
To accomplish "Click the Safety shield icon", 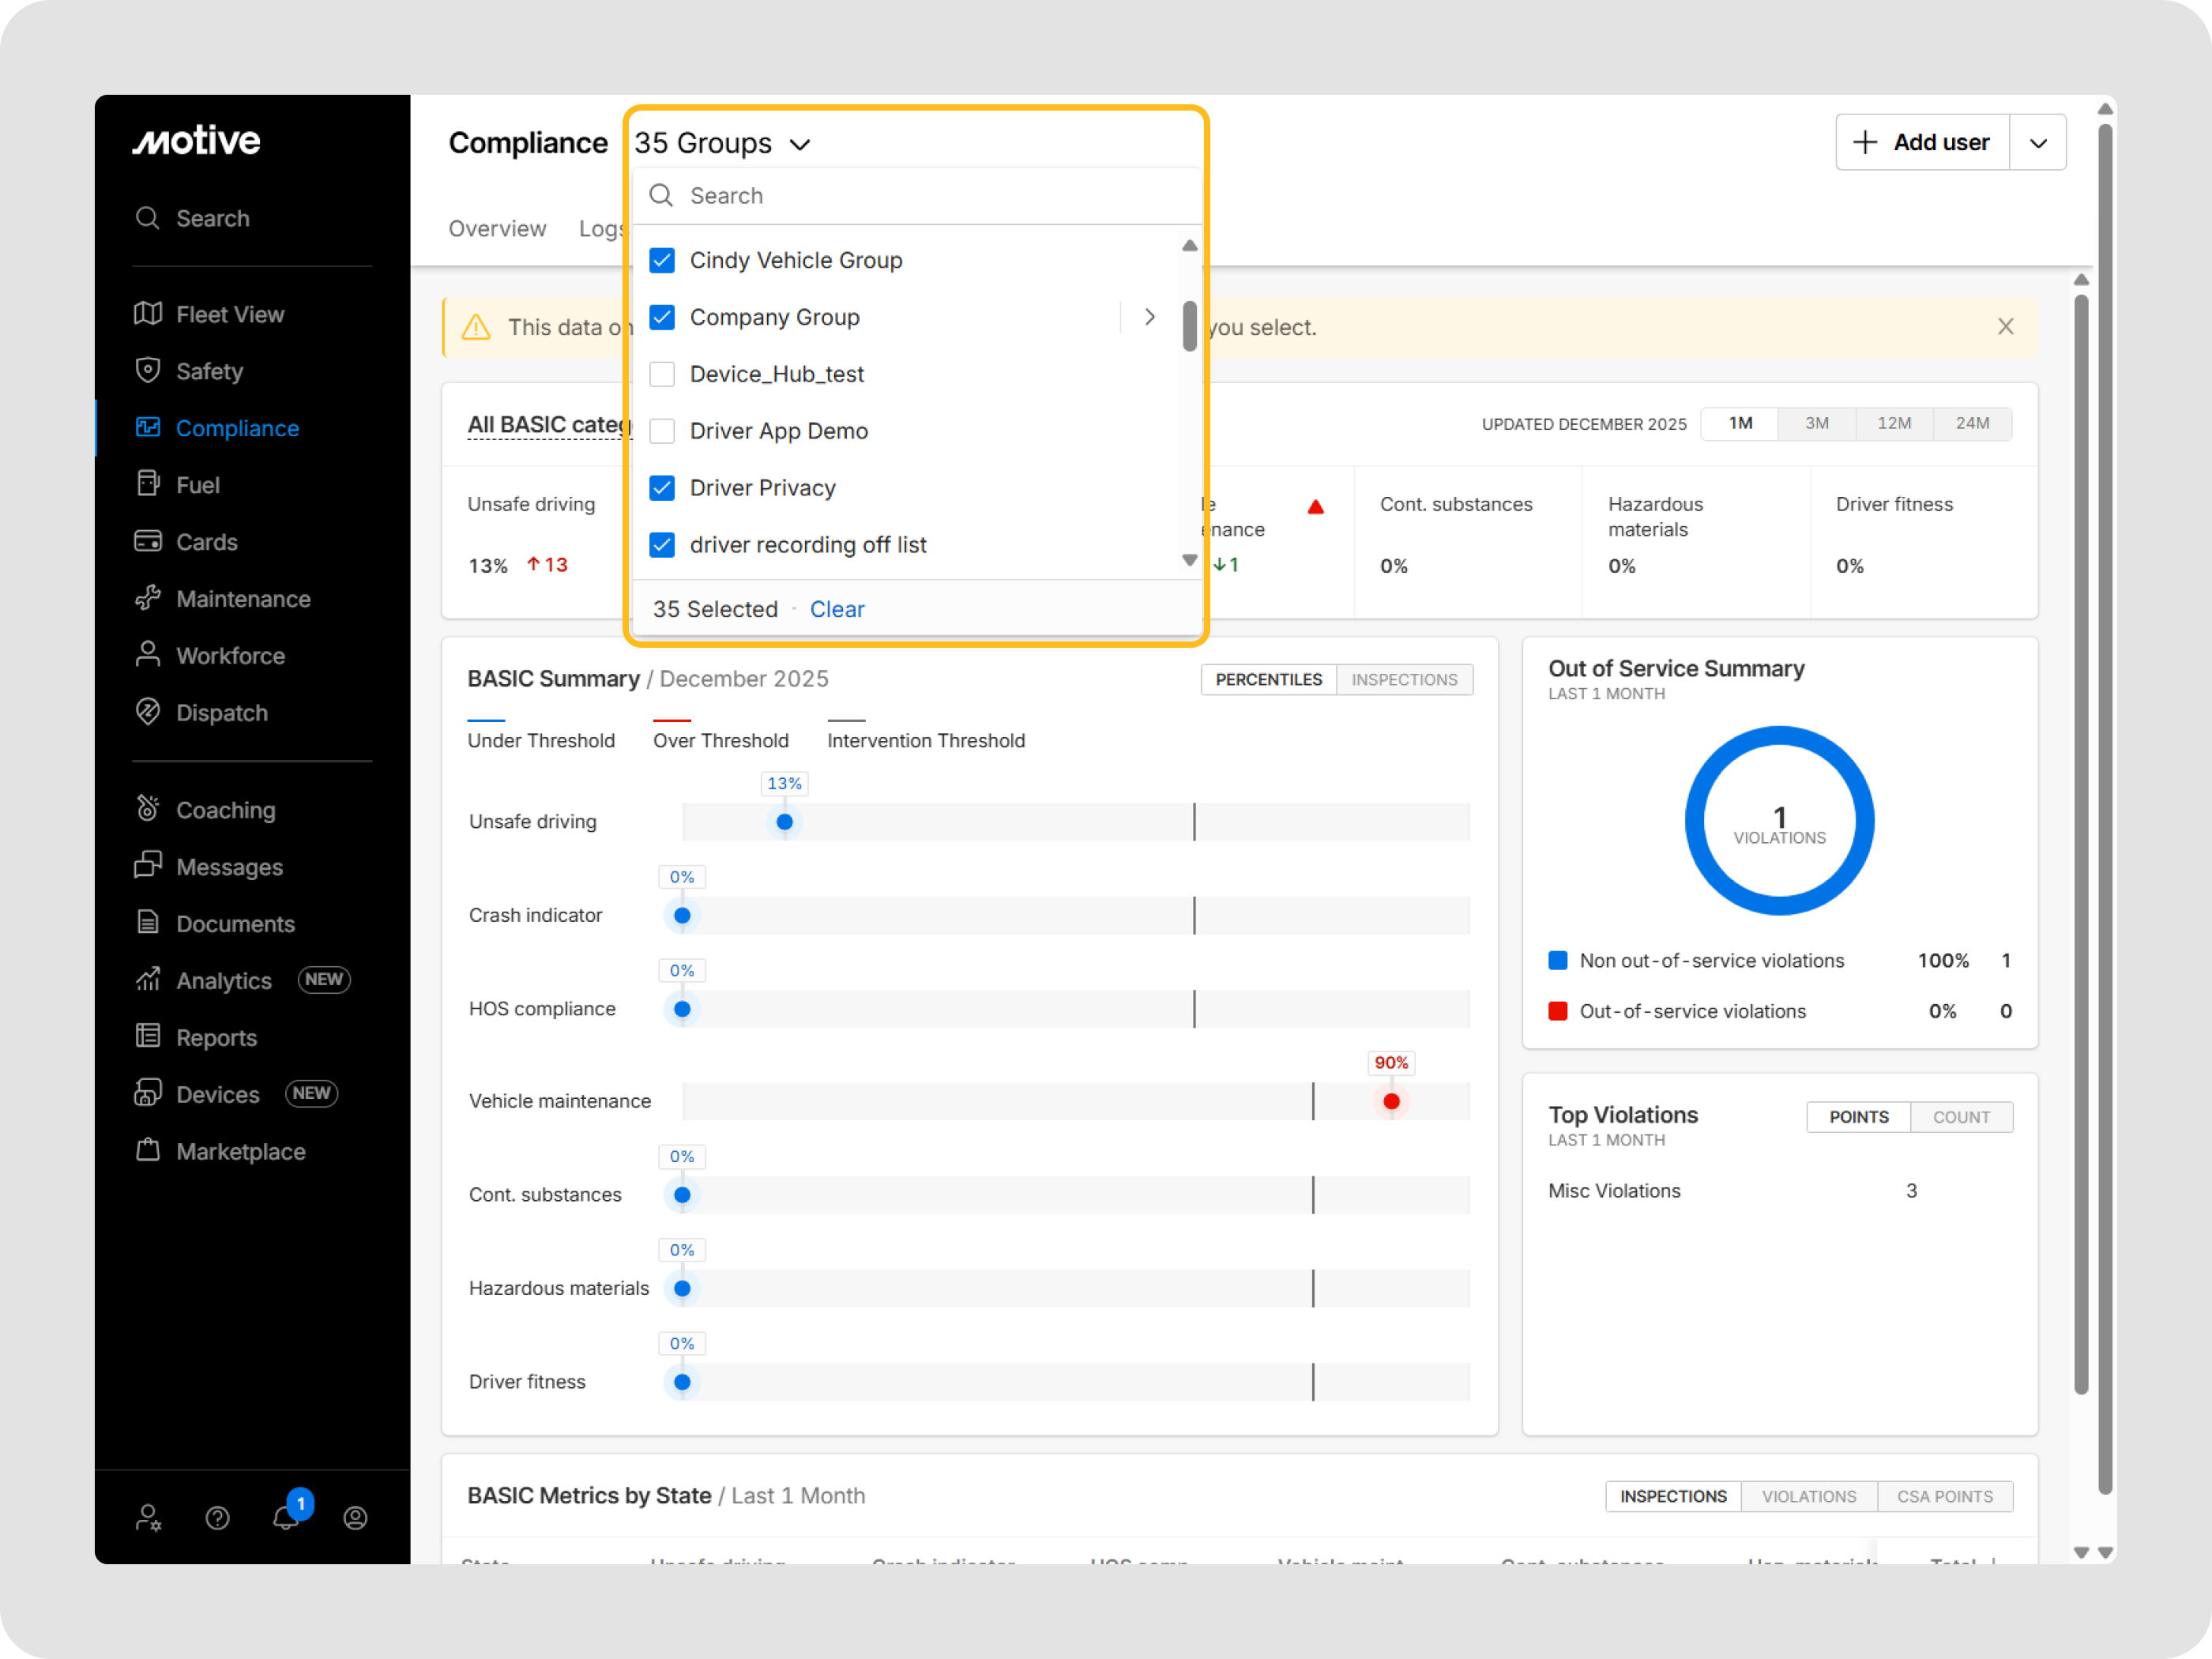I will click(x=148, y=371).
